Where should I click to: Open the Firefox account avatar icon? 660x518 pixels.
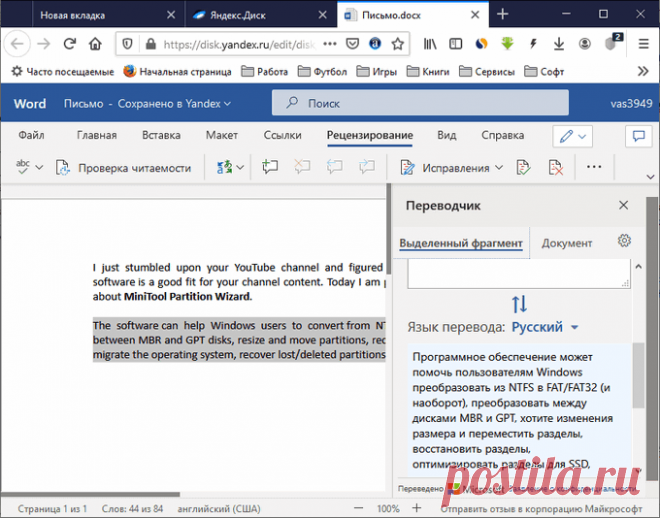coord(585,44)
